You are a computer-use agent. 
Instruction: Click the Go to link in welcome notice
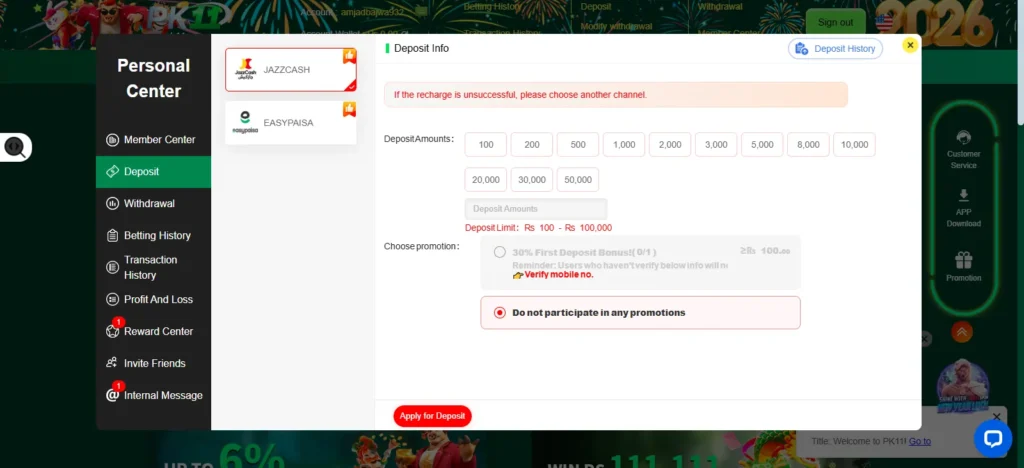pos(920,441)
